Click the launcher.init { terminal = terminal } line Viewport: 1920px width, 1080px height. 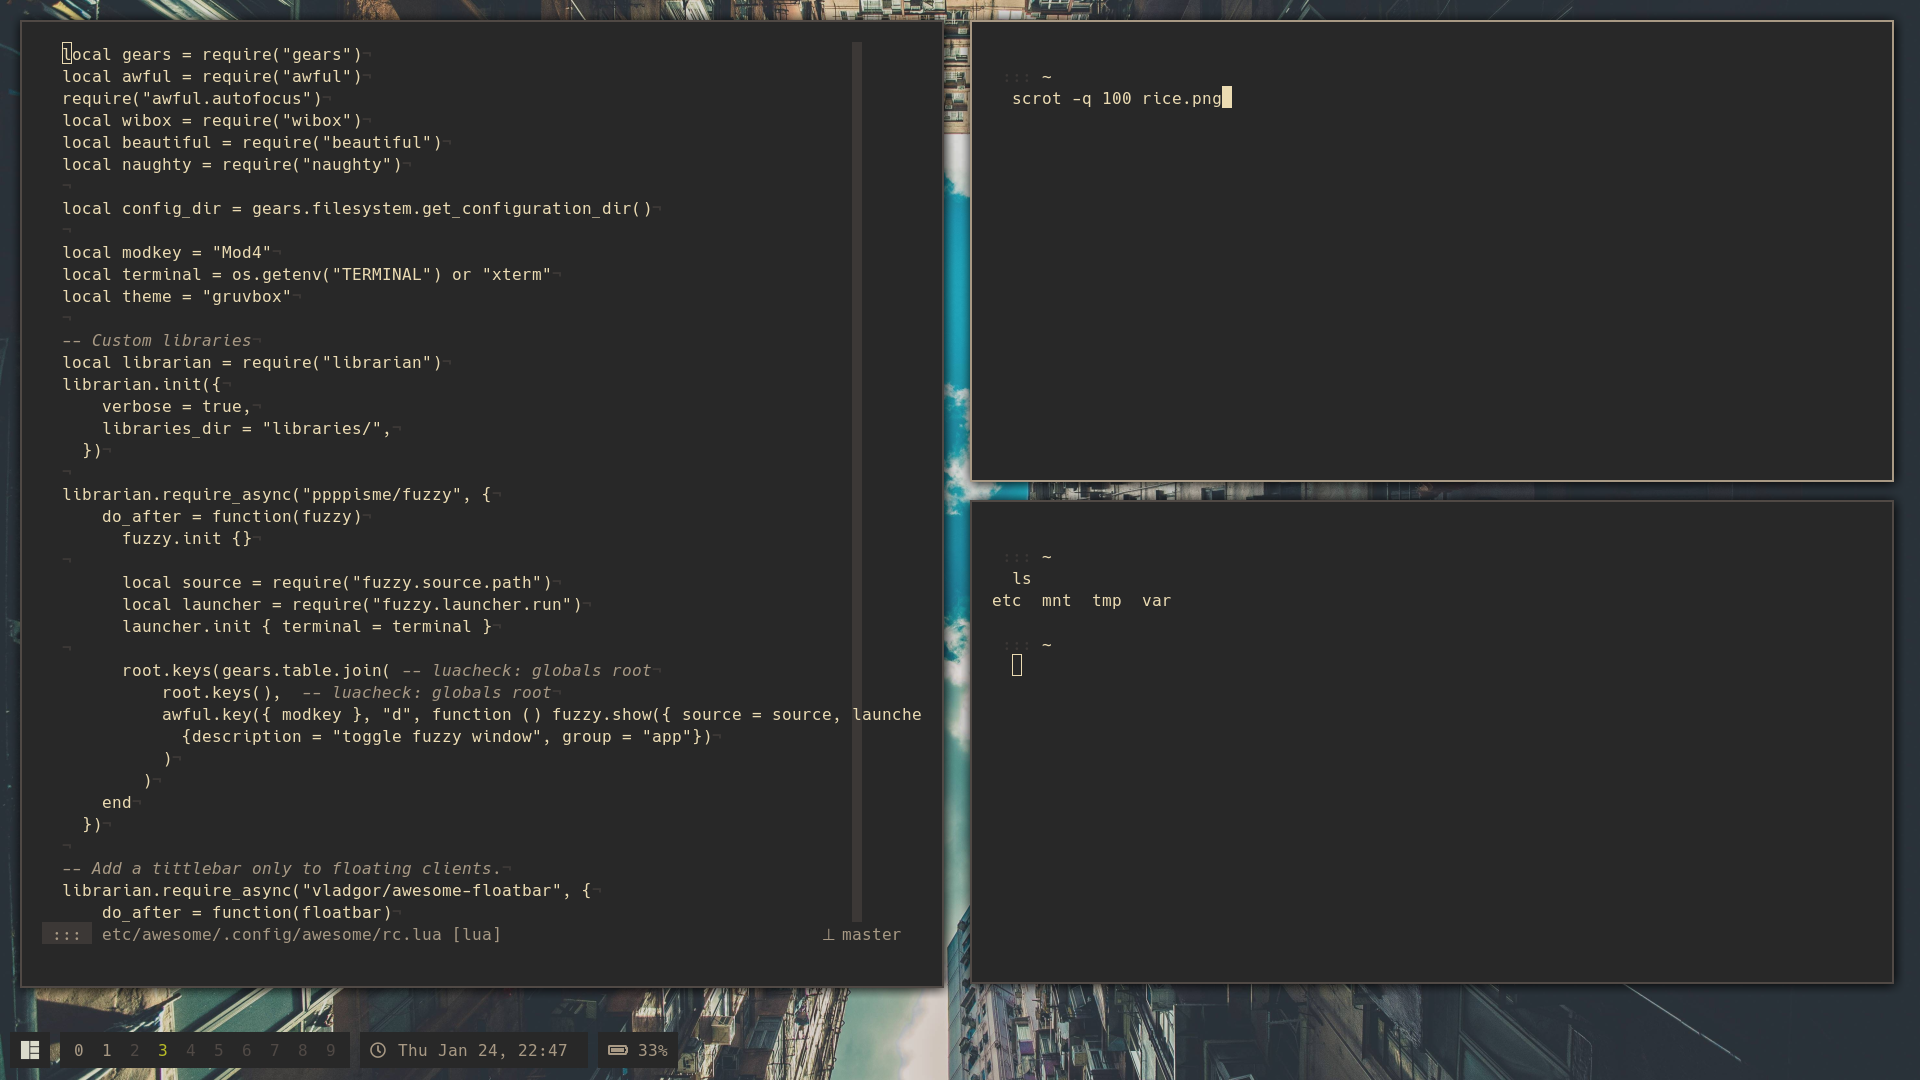click(307, 626)
